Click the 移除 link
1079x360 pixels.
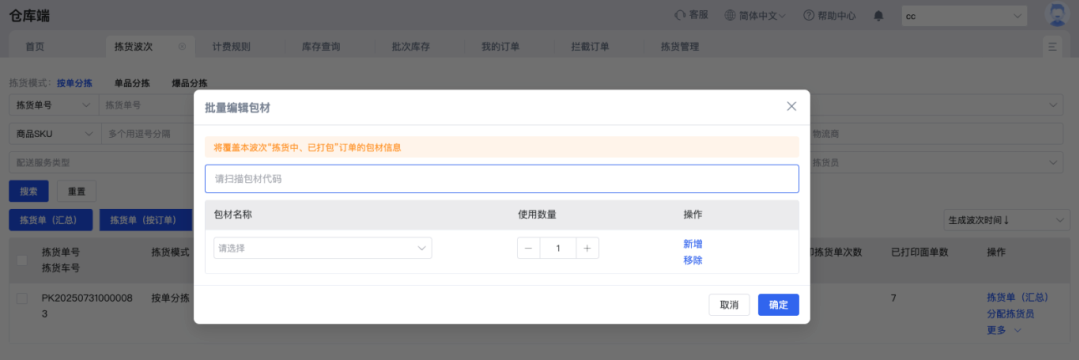point(693,260)
